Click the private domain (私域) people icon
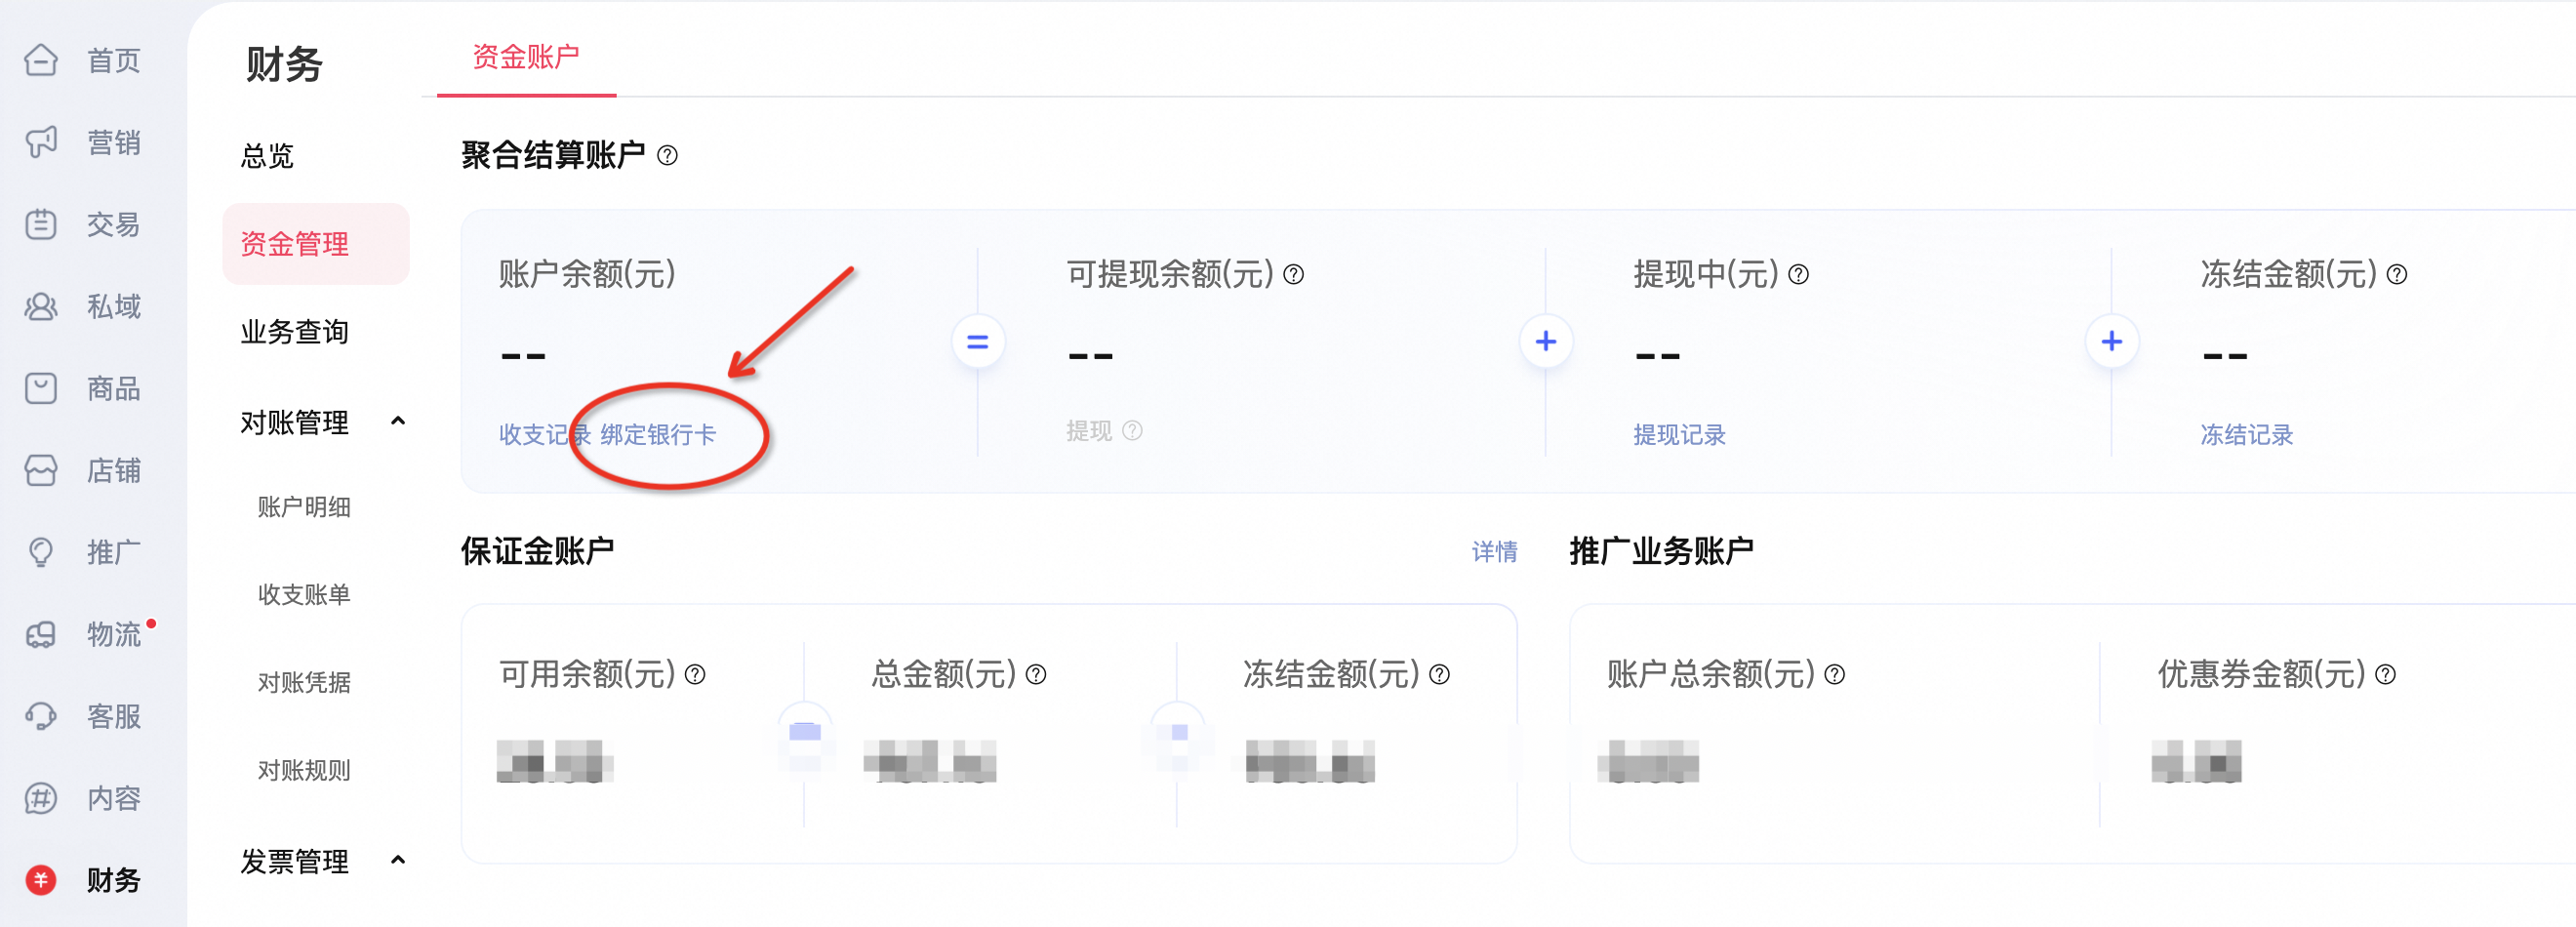 (41, 306)
